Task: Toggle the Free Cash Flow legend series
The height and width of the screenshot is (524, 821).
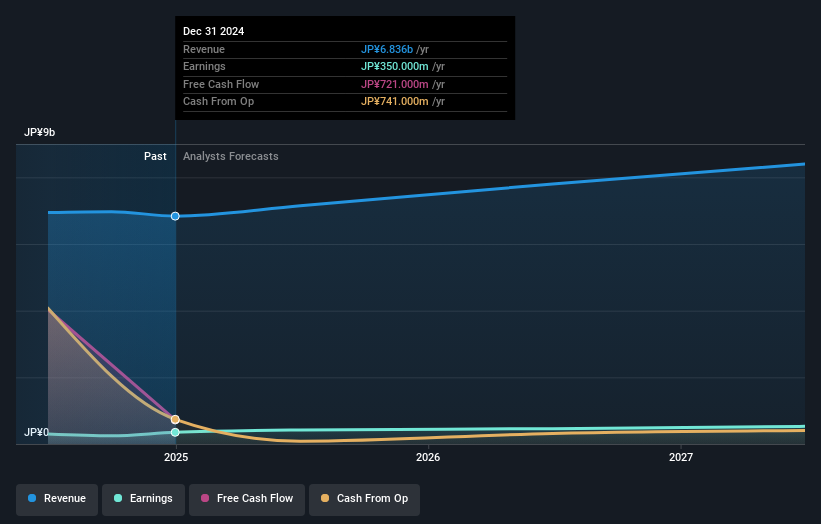Action: pos(247,499)
